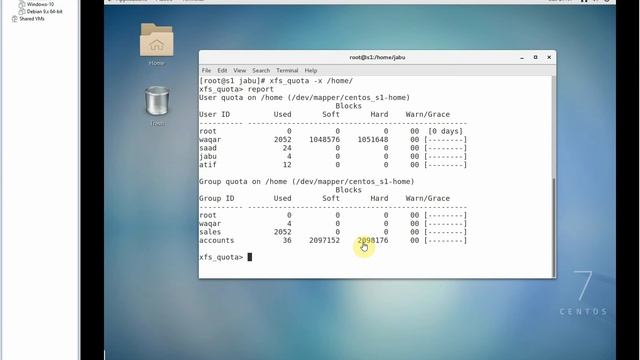Open the Edit menu in terminal
The width and height of the screenshot is (640, 360).
[222, 71]
